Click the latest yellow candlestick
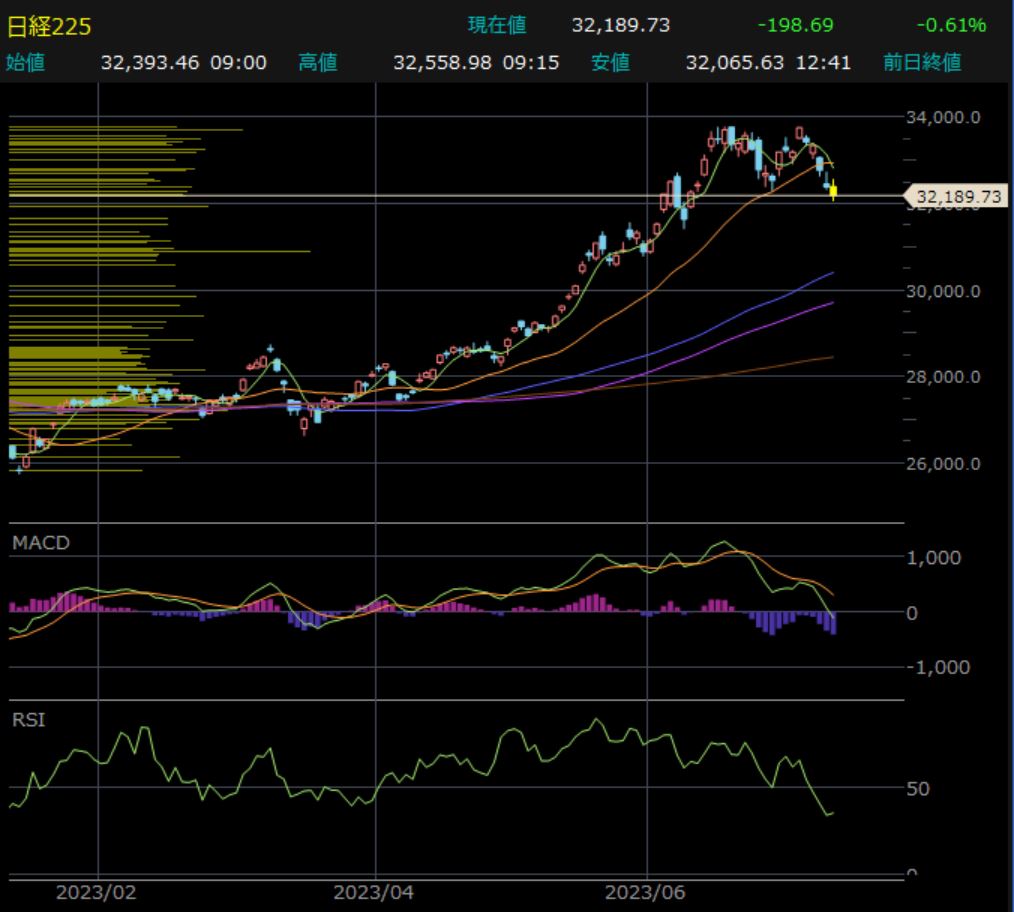Viewport: 1014px width, 912px height. point(833,189)
